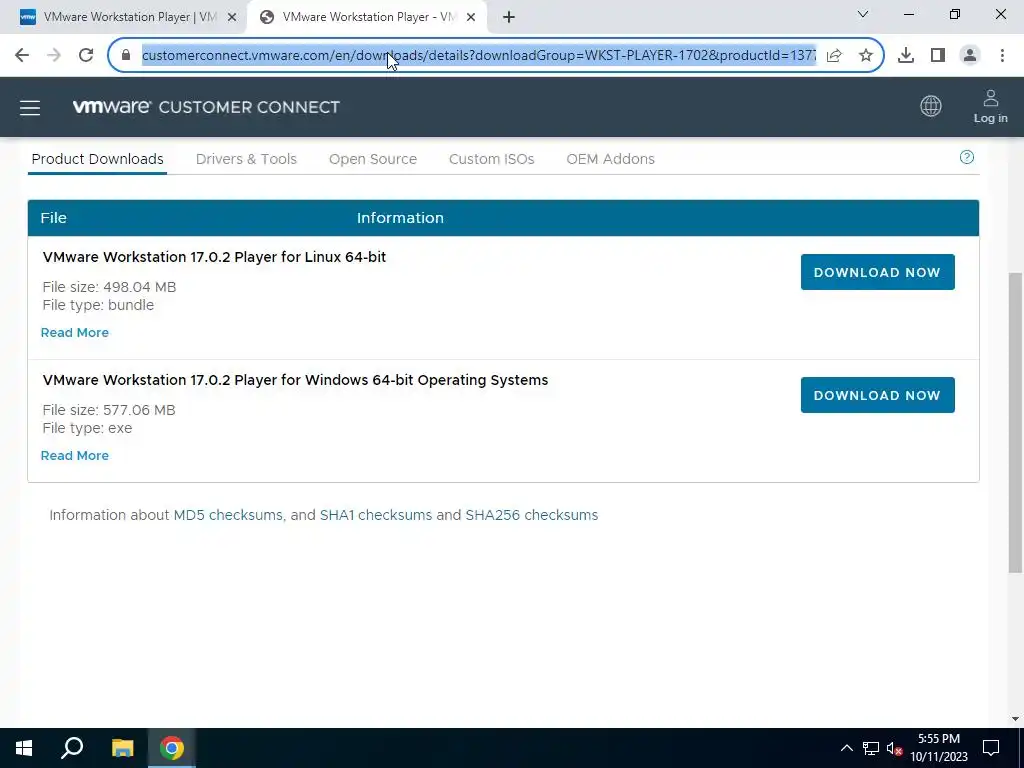
Task: Close the active VMware Workstation Player tab
Action: pyautogui.click(x=471, y=17)
